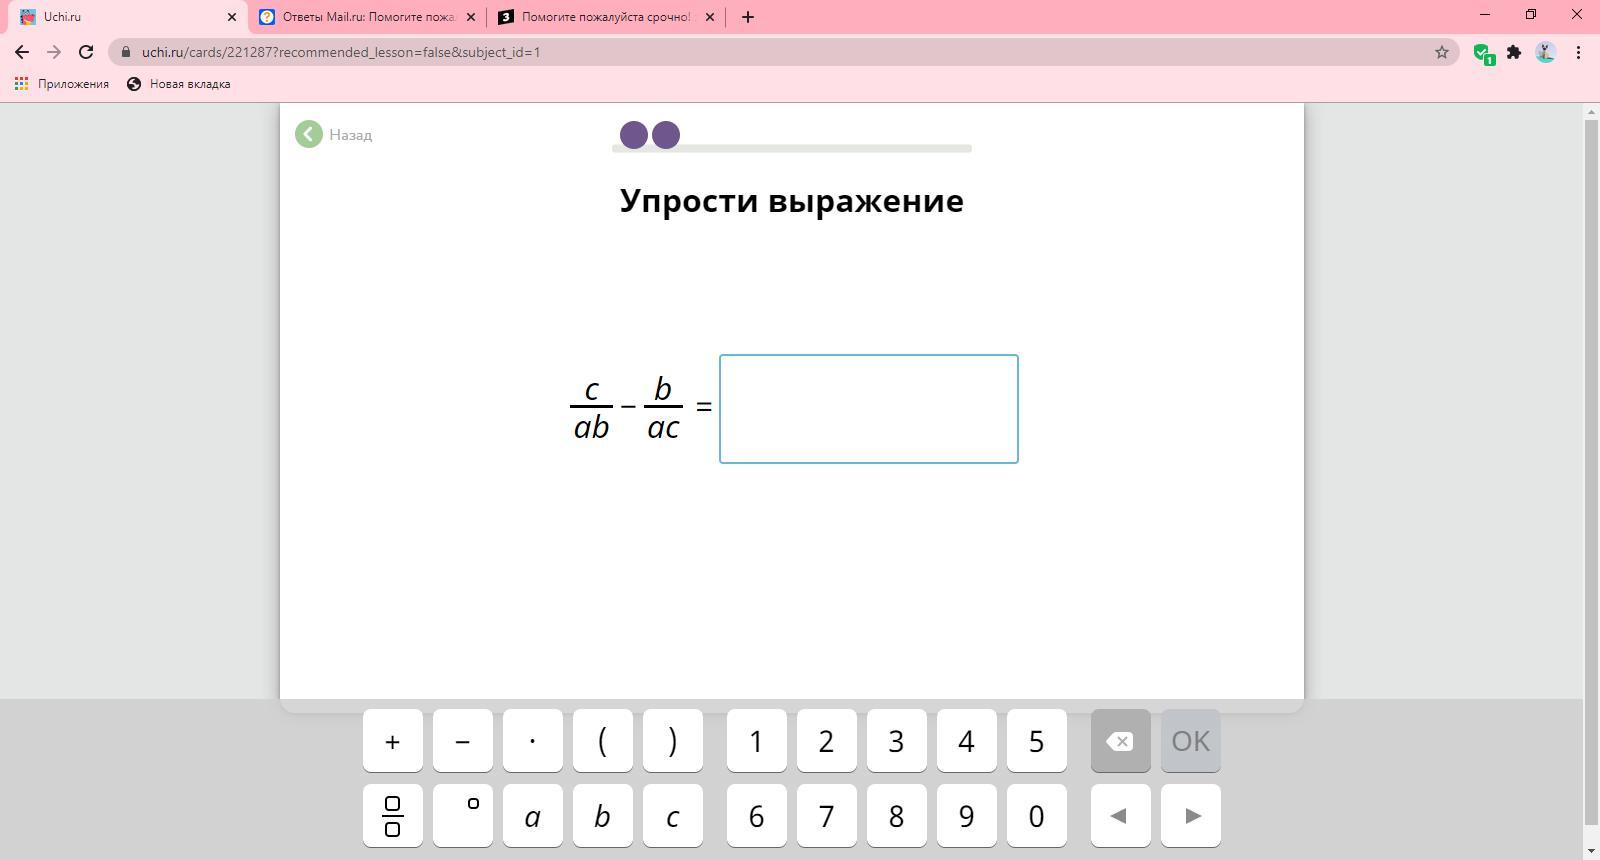Tap the multiplication dot key
This screenshot has width=1600, height=860.
pos(533,741)
